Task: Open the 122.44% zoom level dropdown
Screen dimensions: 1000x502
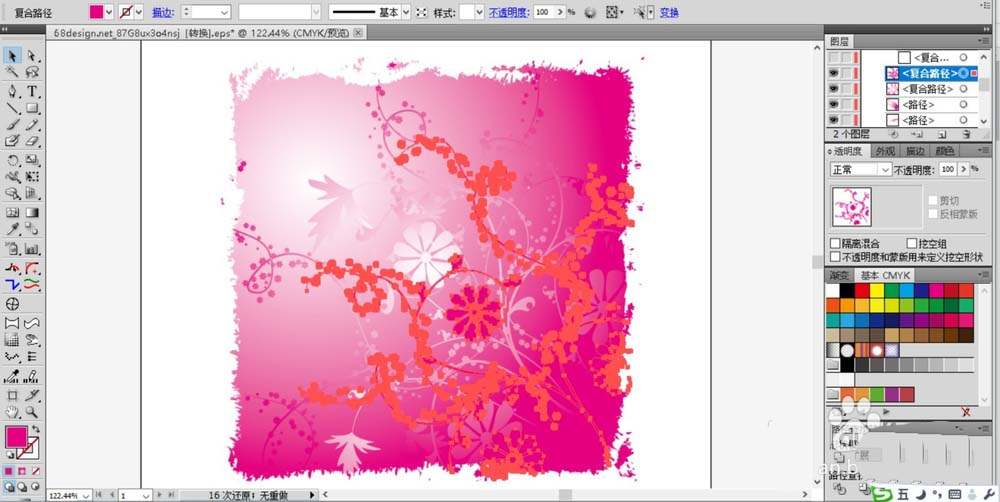Action: (85, 496)
